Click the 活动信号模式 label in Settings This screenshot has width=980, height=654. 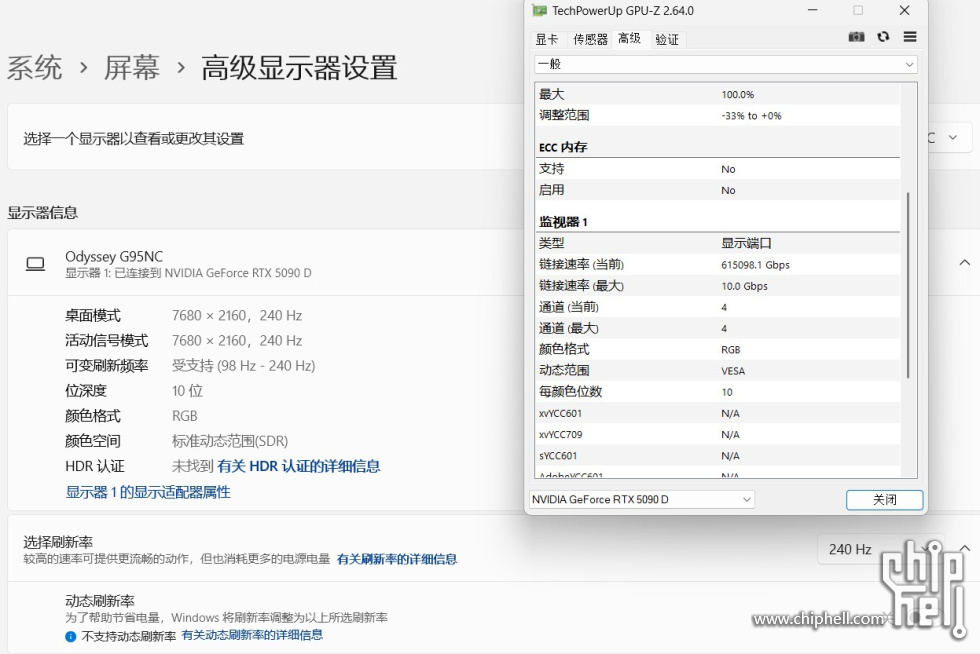107,341
